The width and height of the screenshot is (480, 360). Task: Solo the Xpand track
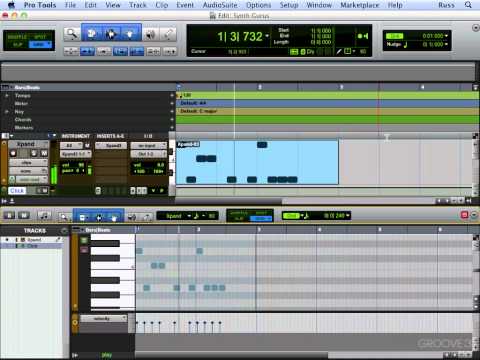click(x=34, y=153)
